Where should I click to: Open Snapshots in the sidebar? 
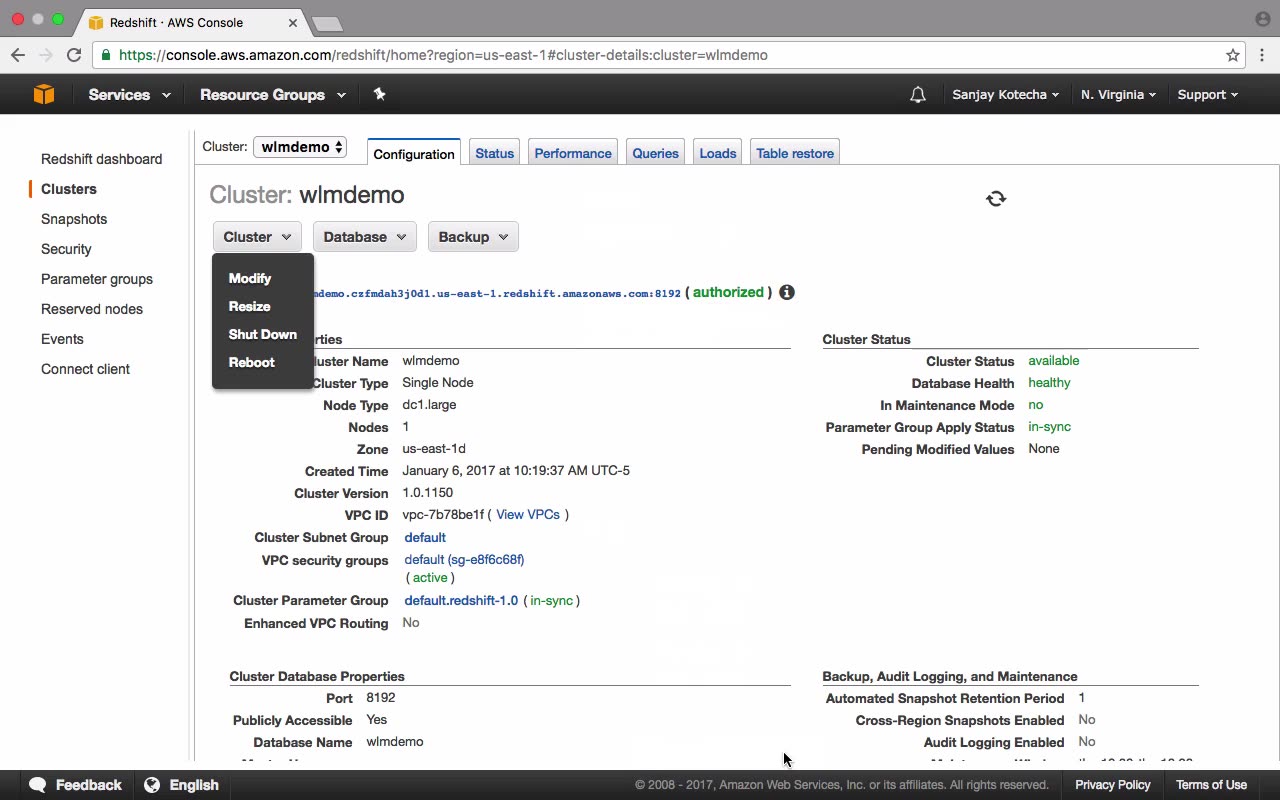[x=74, y=219]
